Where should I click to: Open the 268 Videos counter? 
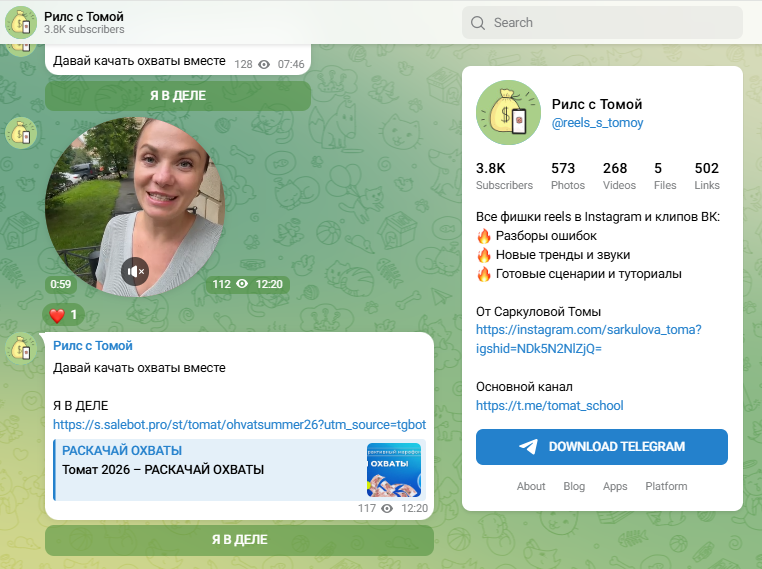pyautogui.click(x=619, y=176)
